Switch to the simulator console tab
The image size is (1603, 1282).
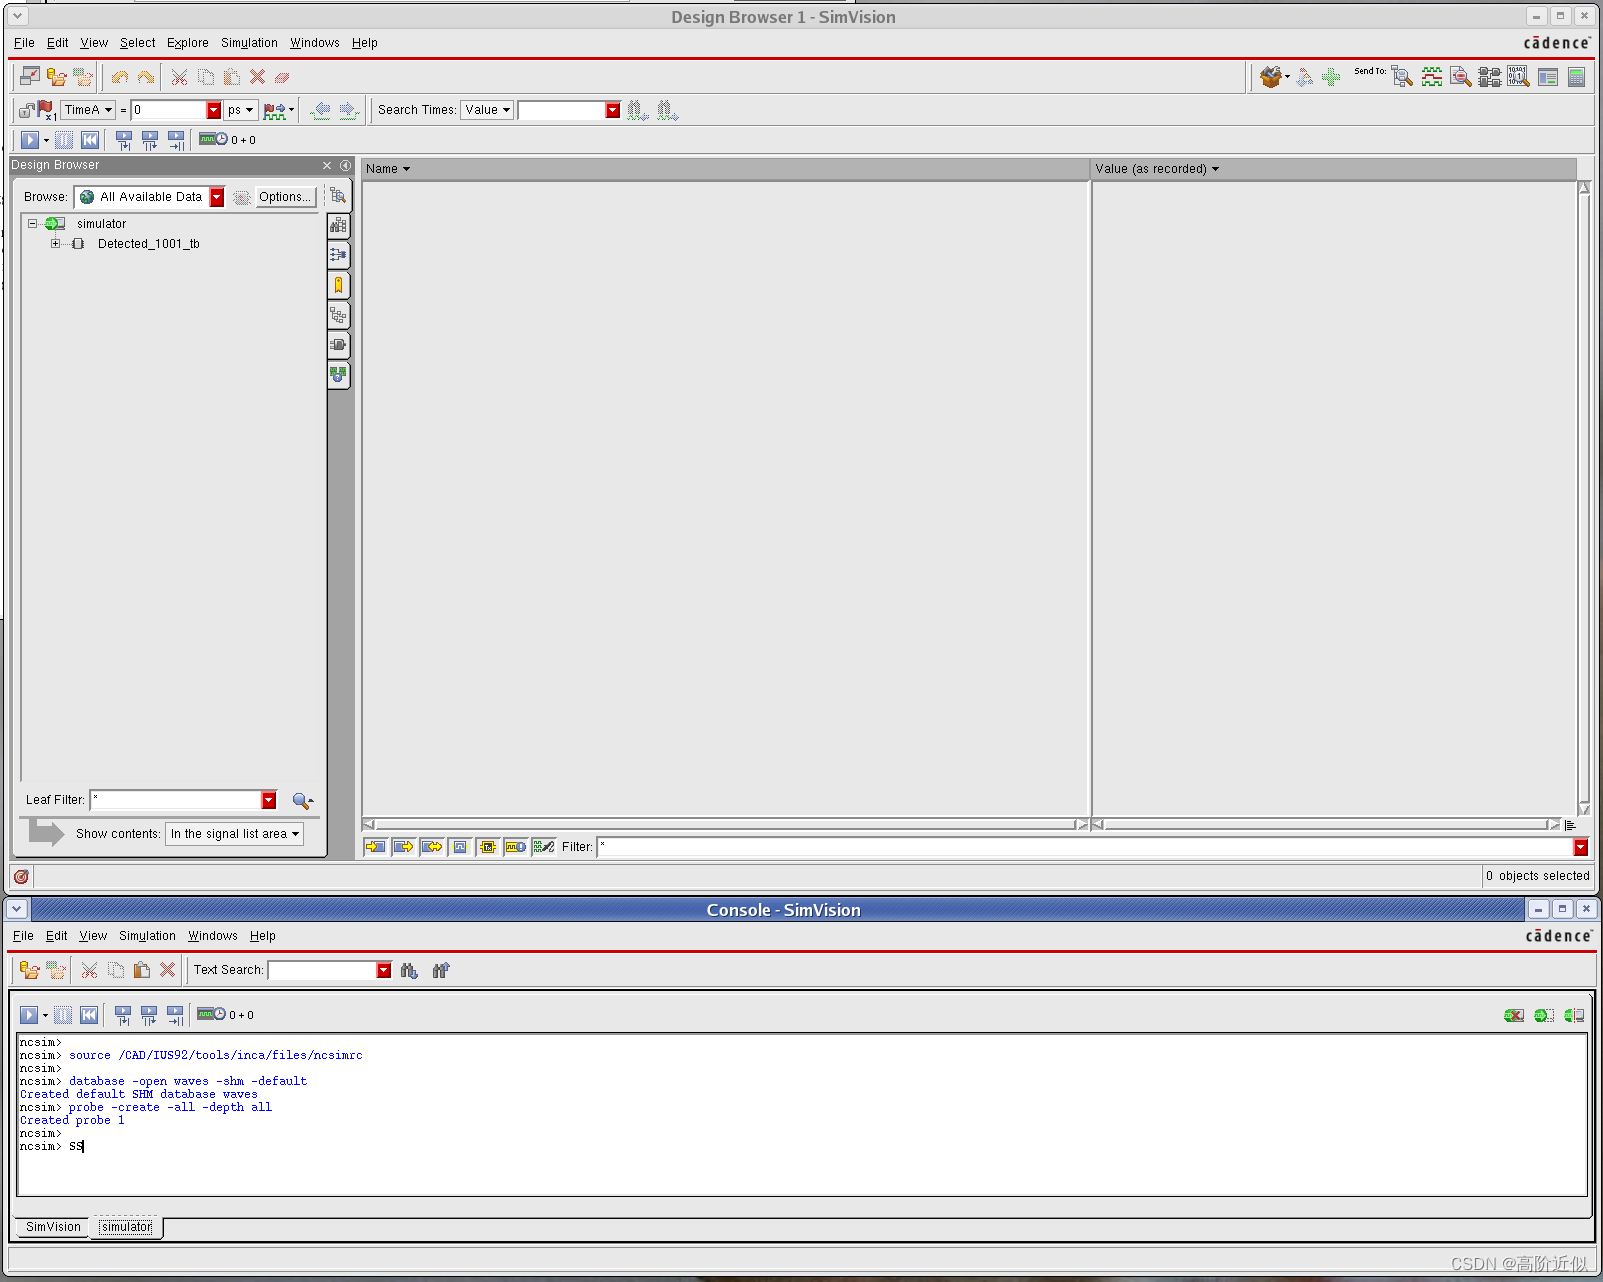point(126,1227)
